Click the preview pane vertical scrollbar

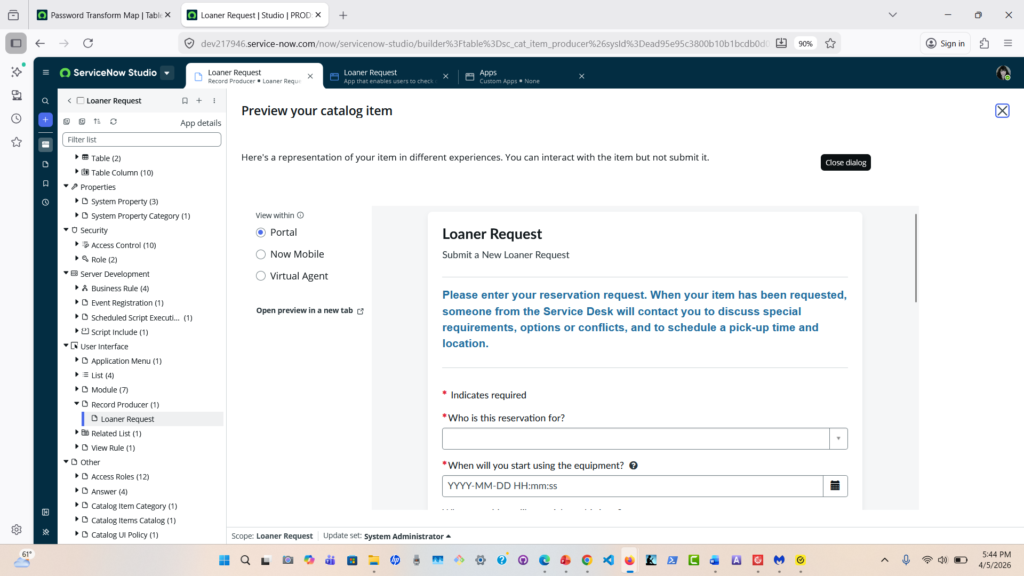(x=915, y=258)
